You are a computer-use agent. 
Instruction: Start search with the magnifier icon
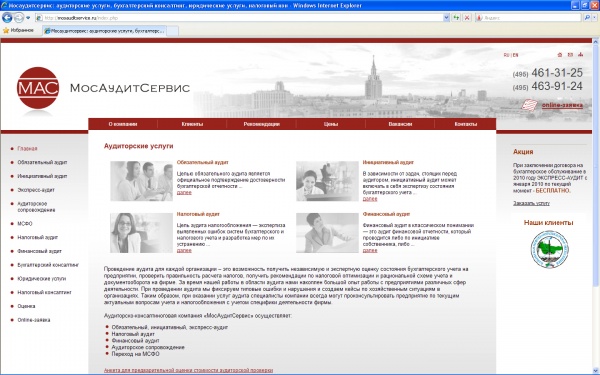(587, 18)
